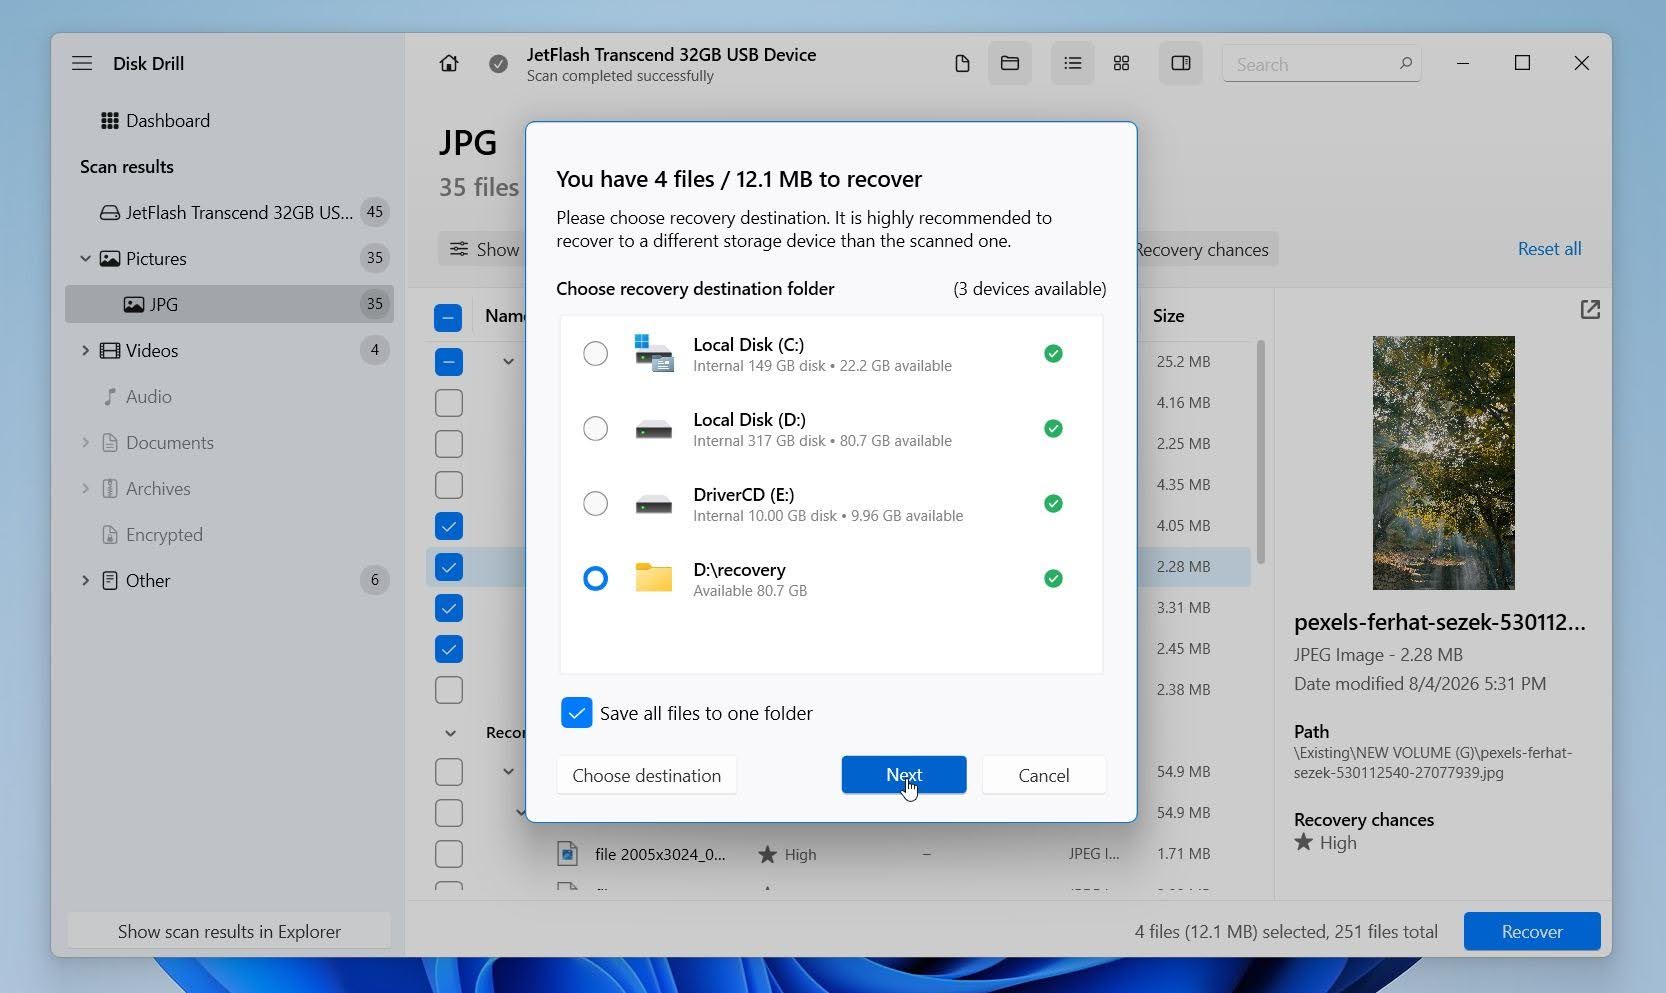The height and width of the screenshot is (993, 1666).
Task: Open Encrypted category in sidebar
Action: tap(153, 534)
